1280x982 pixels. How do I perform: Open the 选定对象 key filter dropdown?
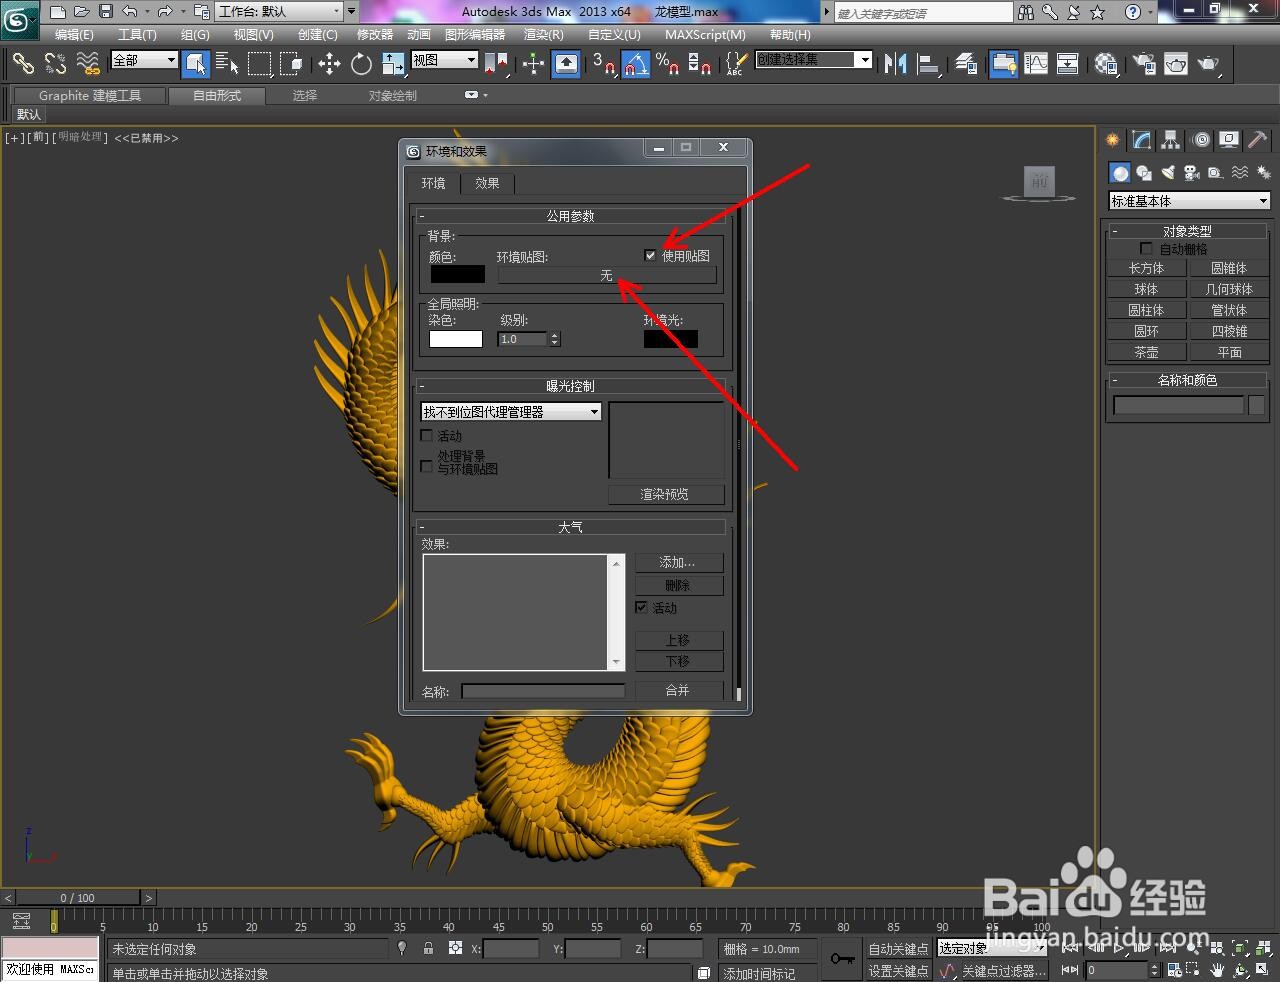pos(991,949)
